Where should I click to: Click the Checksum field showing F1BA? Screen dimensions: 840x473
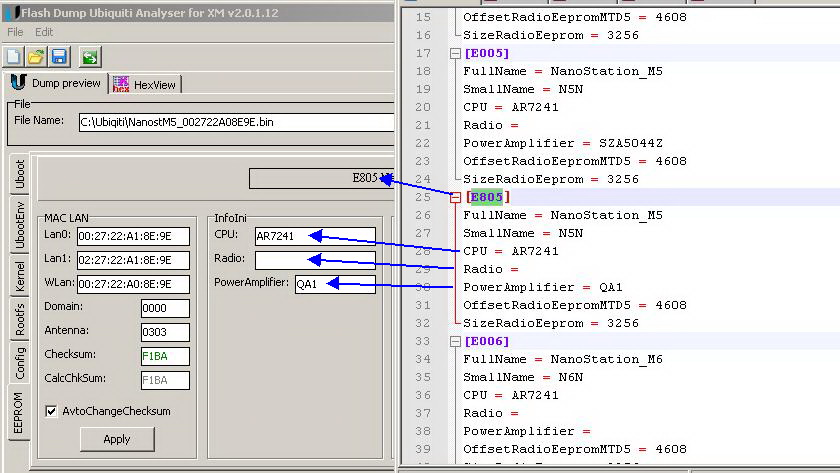click(x=165, y=356)
